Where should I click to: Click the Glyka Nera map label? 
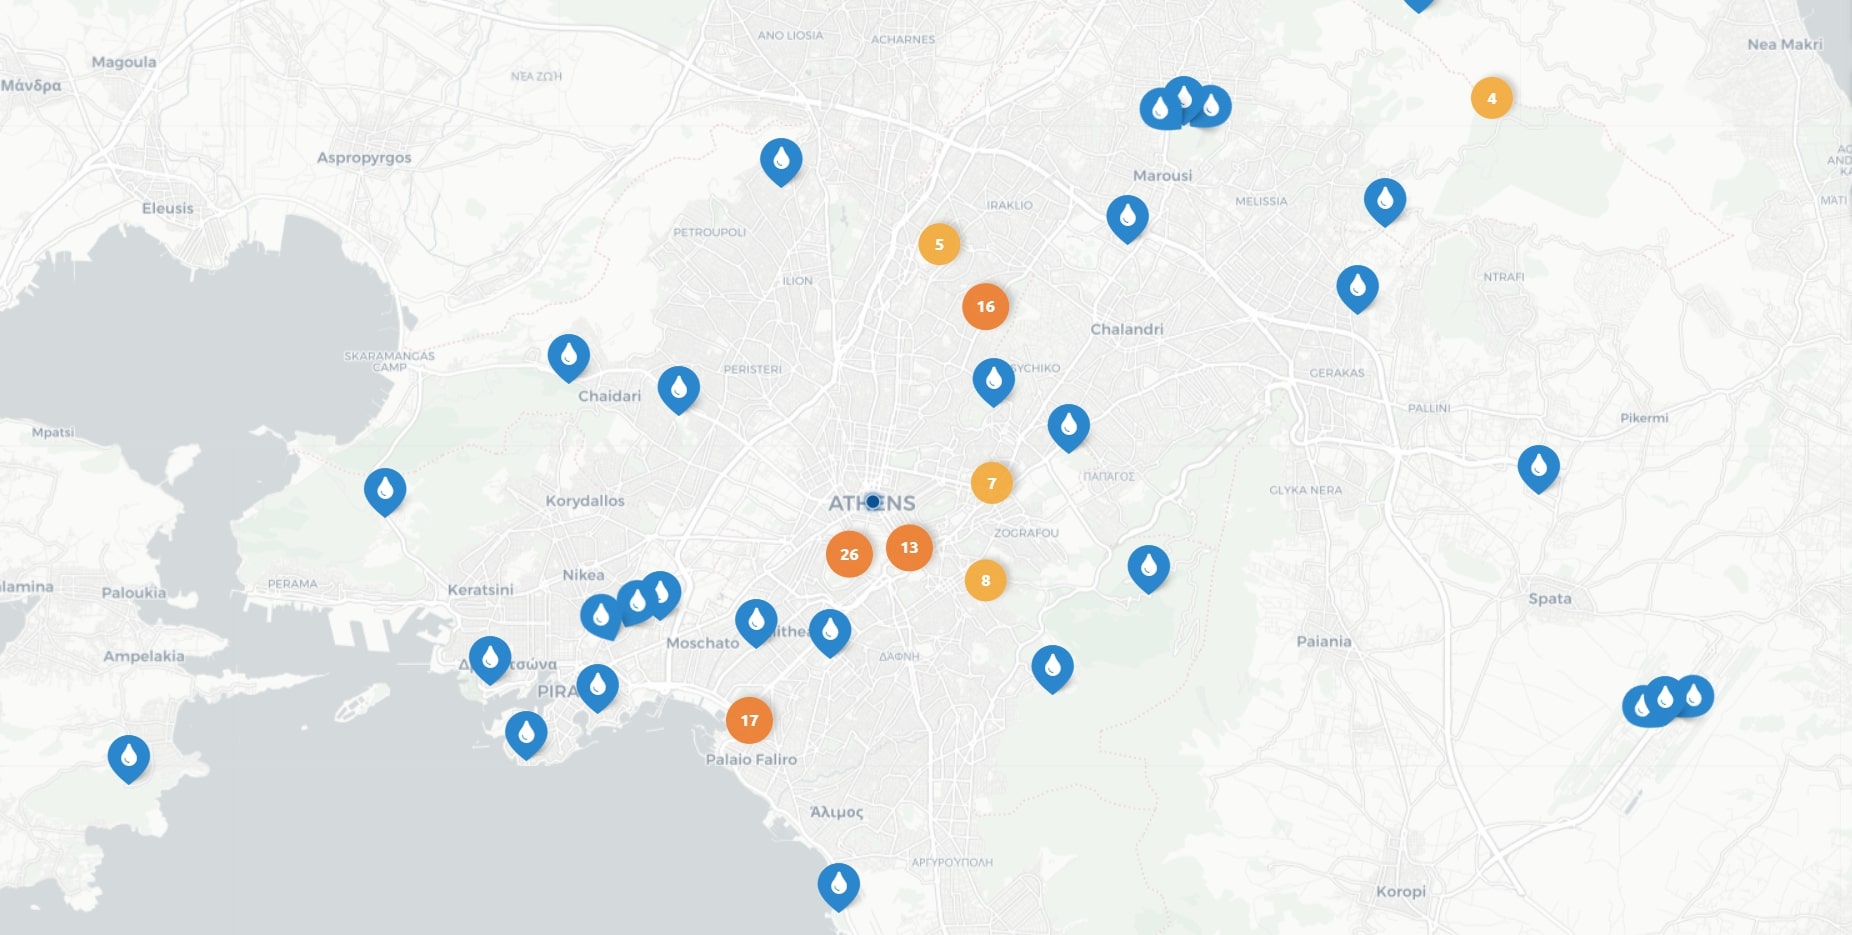click(x=1306, y=490)
